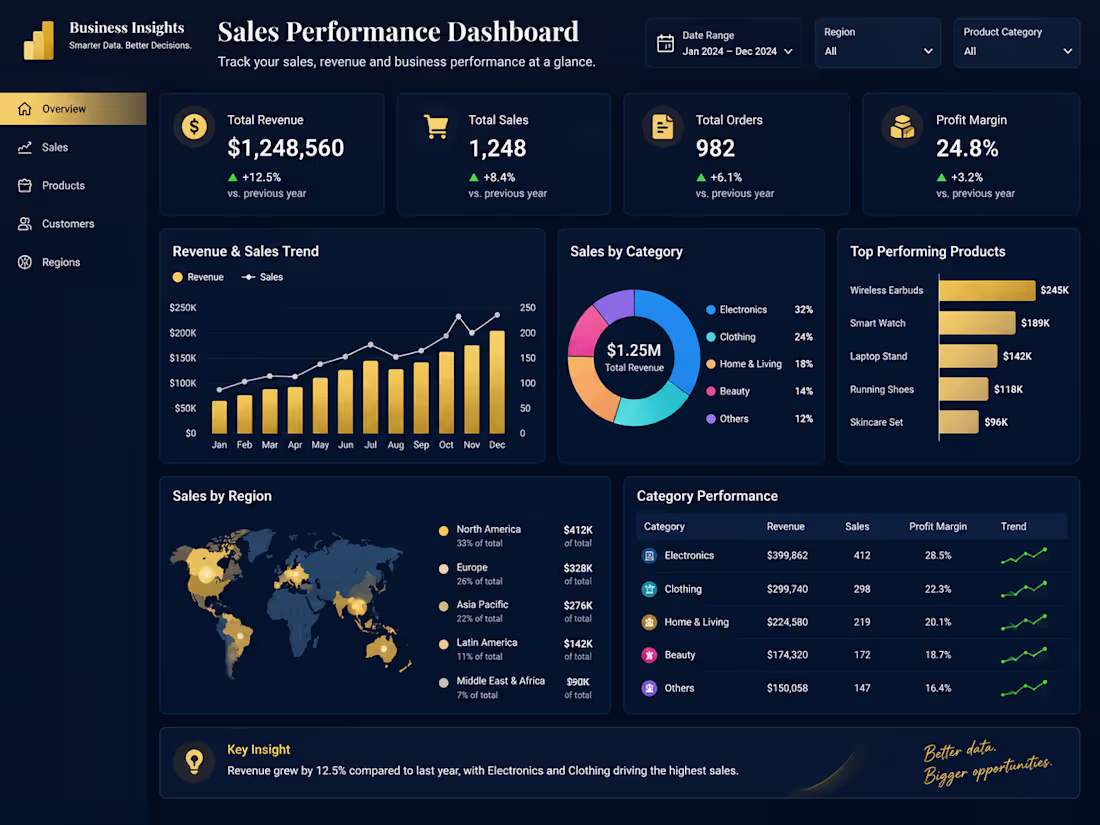Click the 24.8% Profit Margin value

(967, 148)
